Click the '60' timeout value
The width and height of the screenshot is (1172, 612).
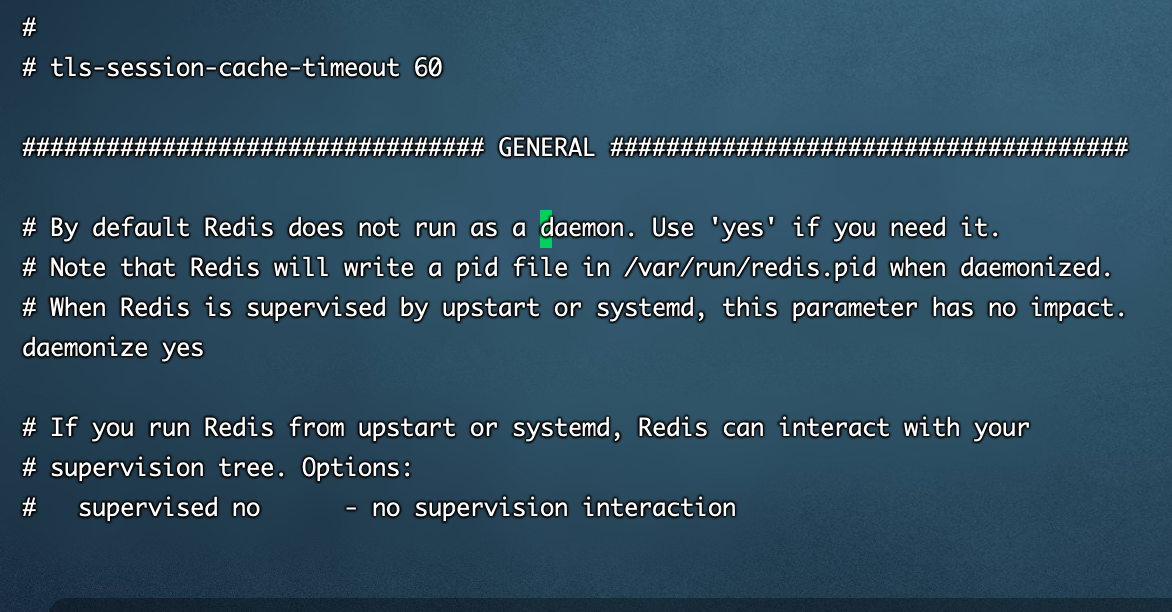(428, 68)
